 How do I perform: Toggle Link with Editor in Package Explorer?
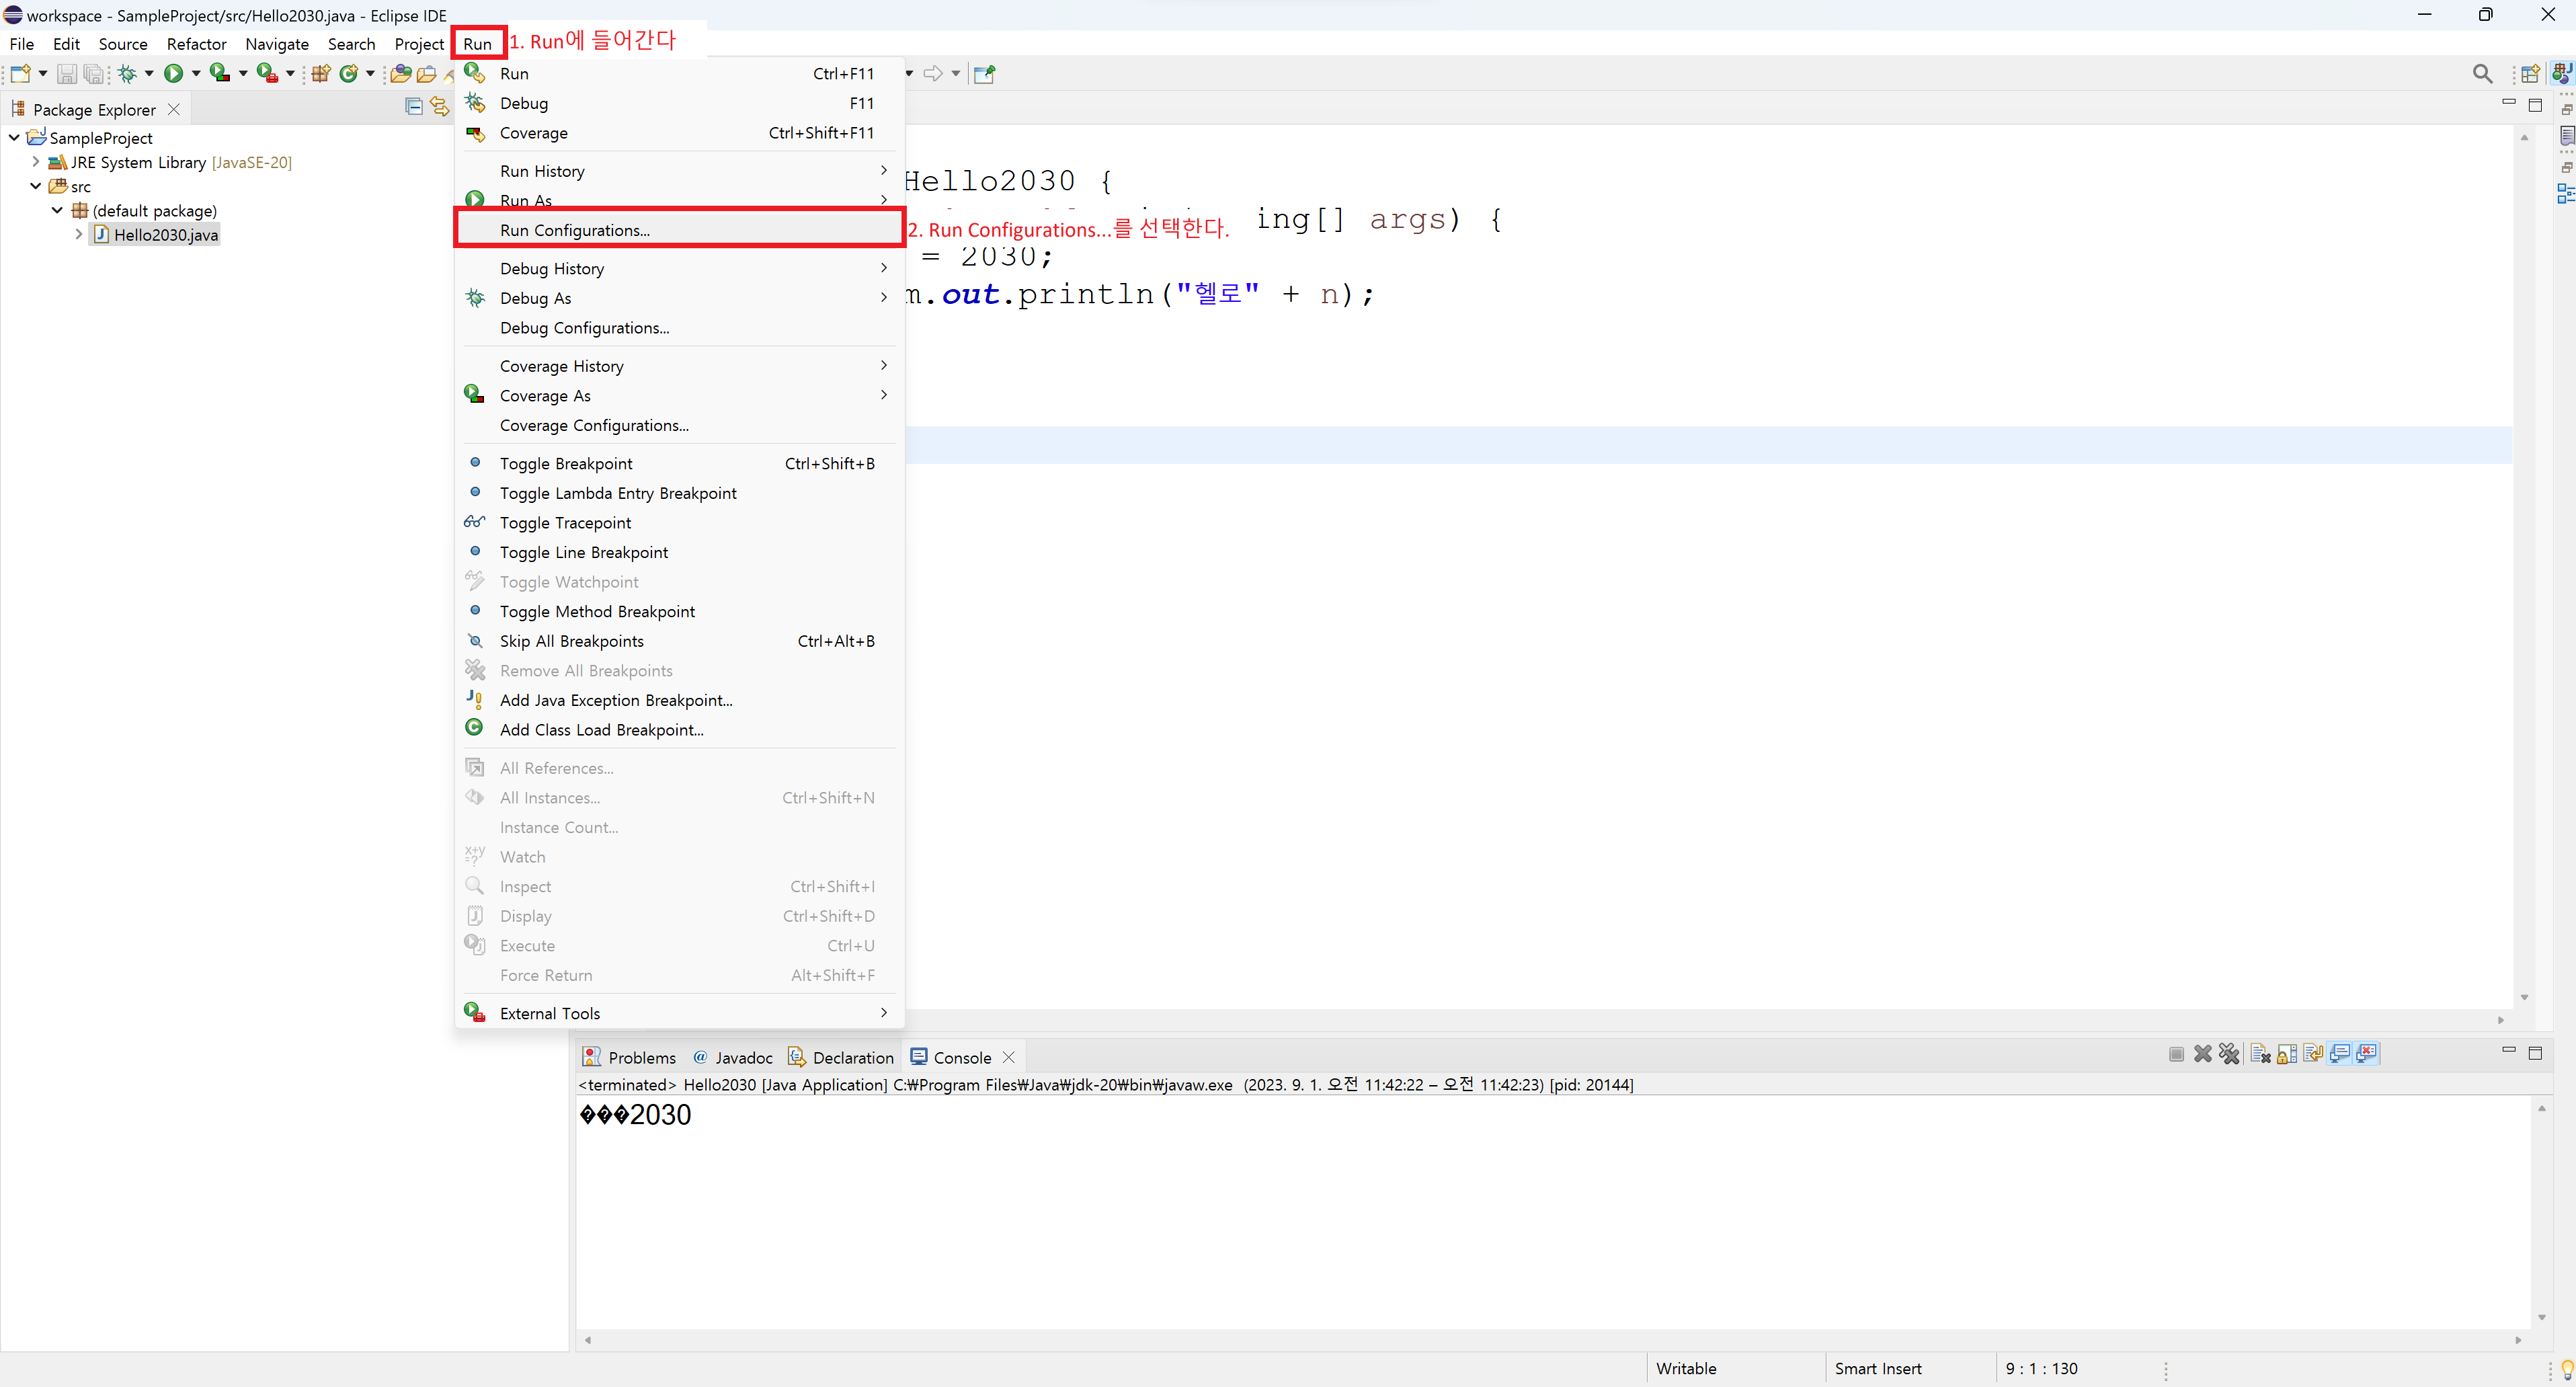pyautogui.click(x=439, y=107)
